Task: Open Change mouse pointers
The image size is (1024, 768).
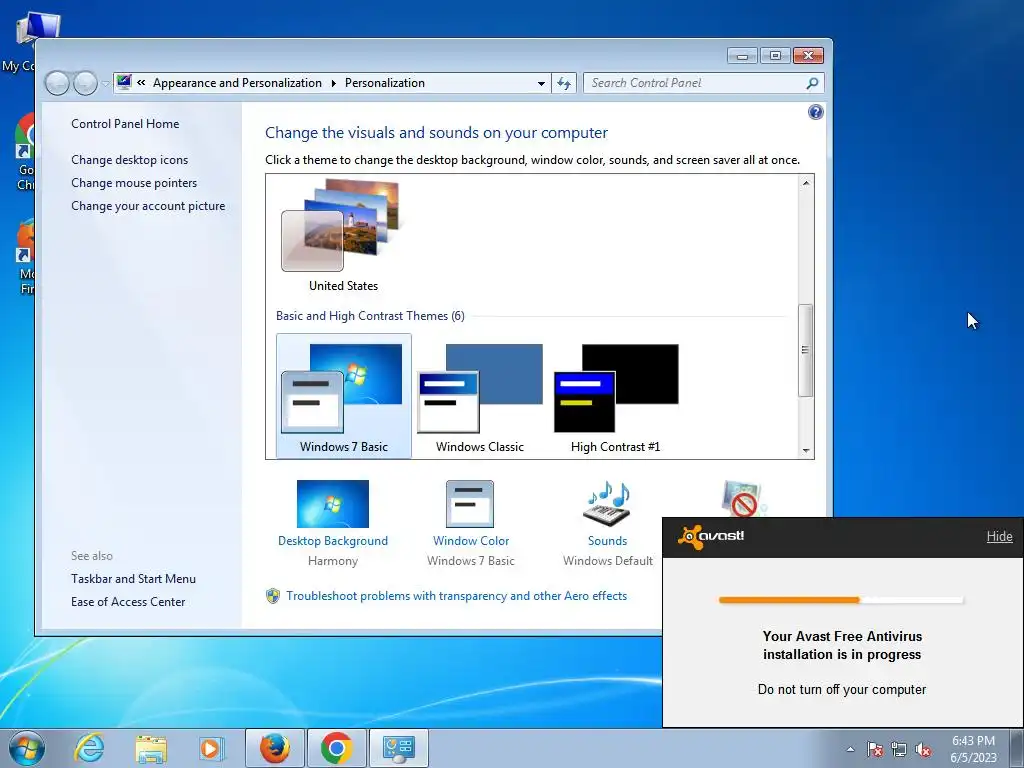Action: pos(134,183)
